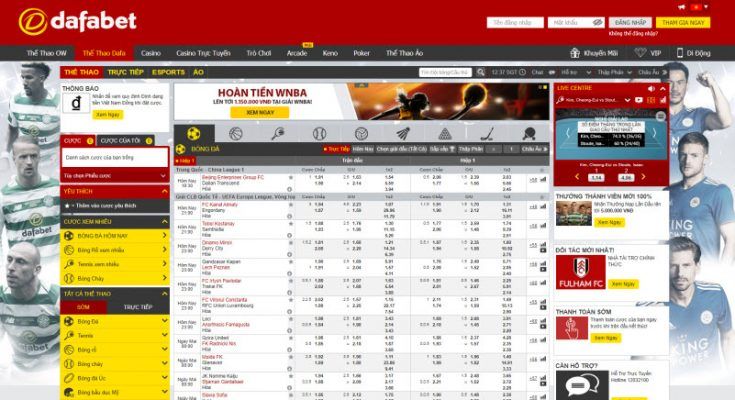Show previous Live Centre odds arrow

coord(577,177)
